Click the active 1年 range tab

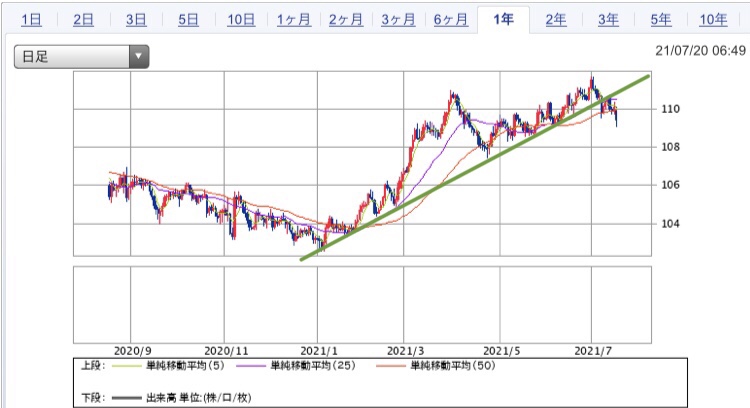[x=504, y=20]
